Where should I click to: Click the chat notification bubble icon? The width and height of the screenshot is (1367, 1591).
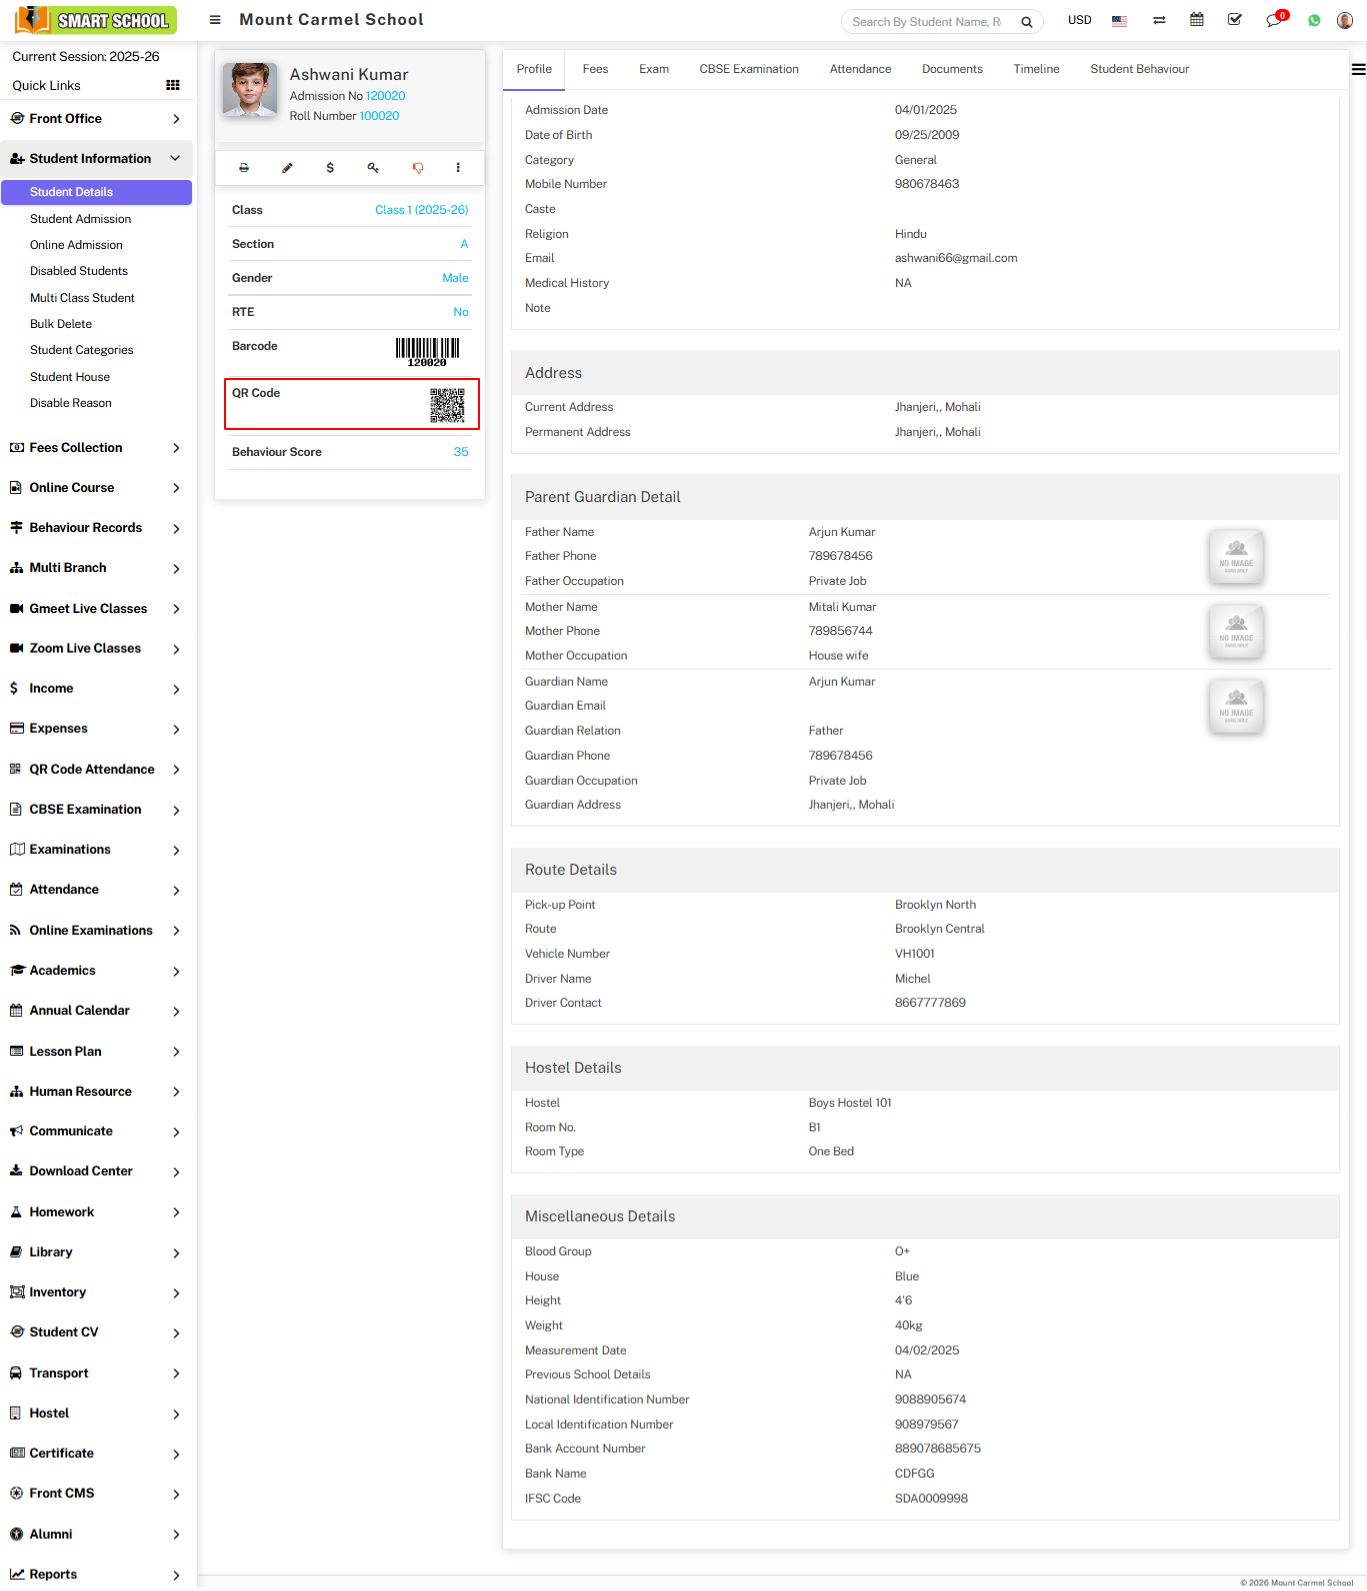1274,20
